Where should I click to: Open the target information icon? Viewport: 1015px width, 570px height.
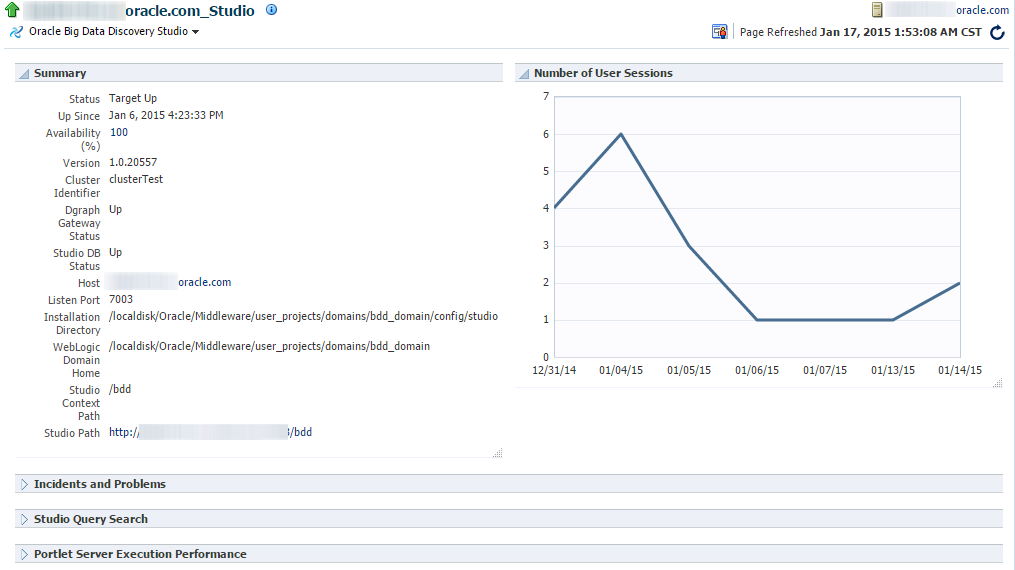pyautogui.click(x=272, y=10)
